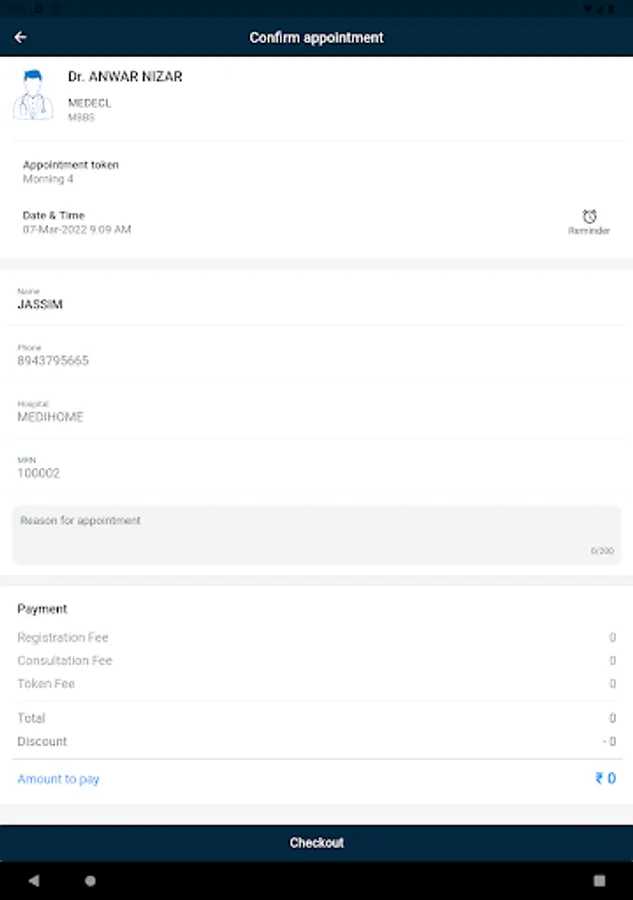
Task: Tap the Hospital field MEDIHOME
Action: pos(50,417)
